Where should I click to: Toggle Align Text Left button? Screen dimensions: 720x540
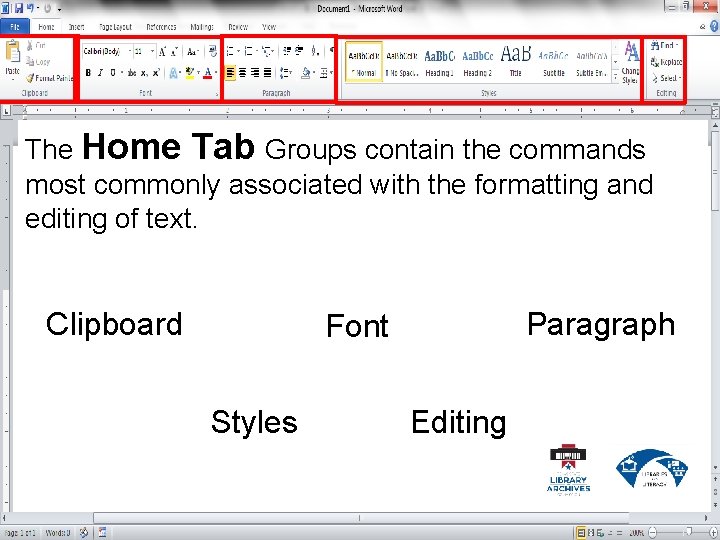(x=230, y=73)
